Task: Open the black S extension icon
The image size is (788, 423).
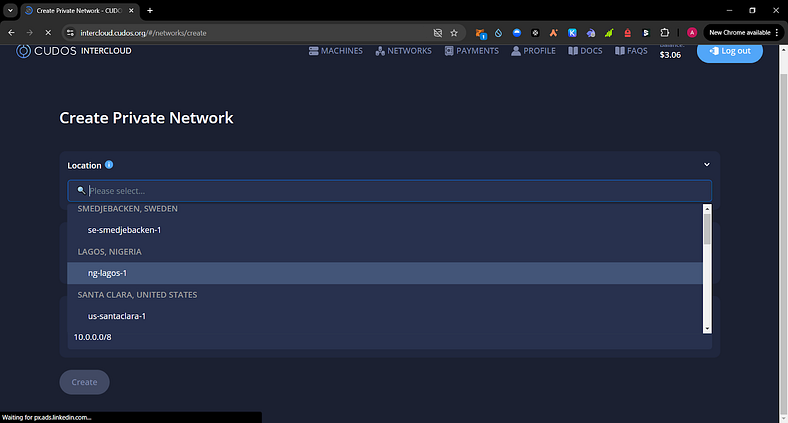Action: [x=646, y=33]
